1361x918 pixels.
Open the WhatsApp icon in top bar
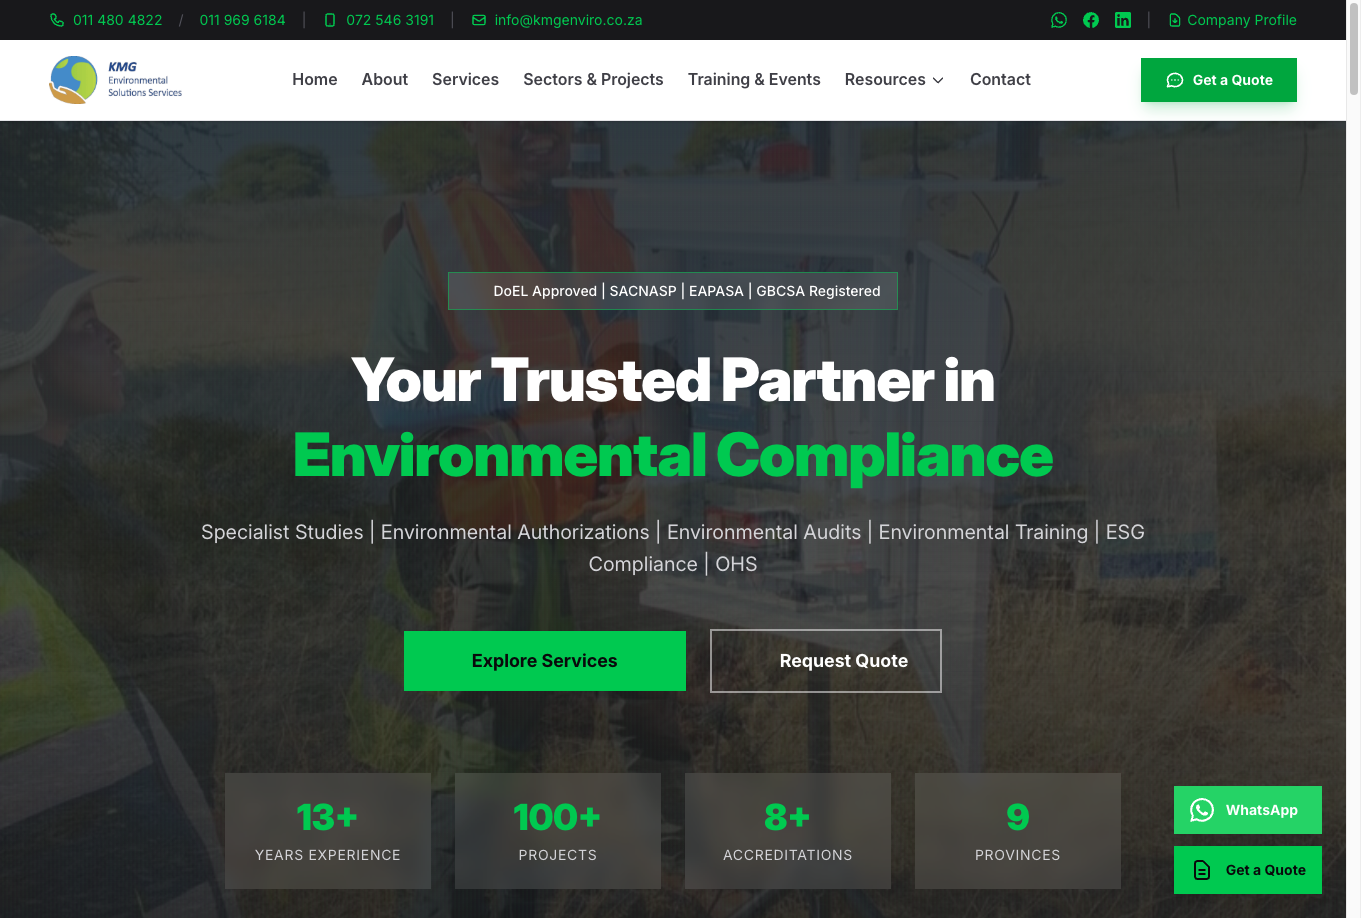[1059, 20]
